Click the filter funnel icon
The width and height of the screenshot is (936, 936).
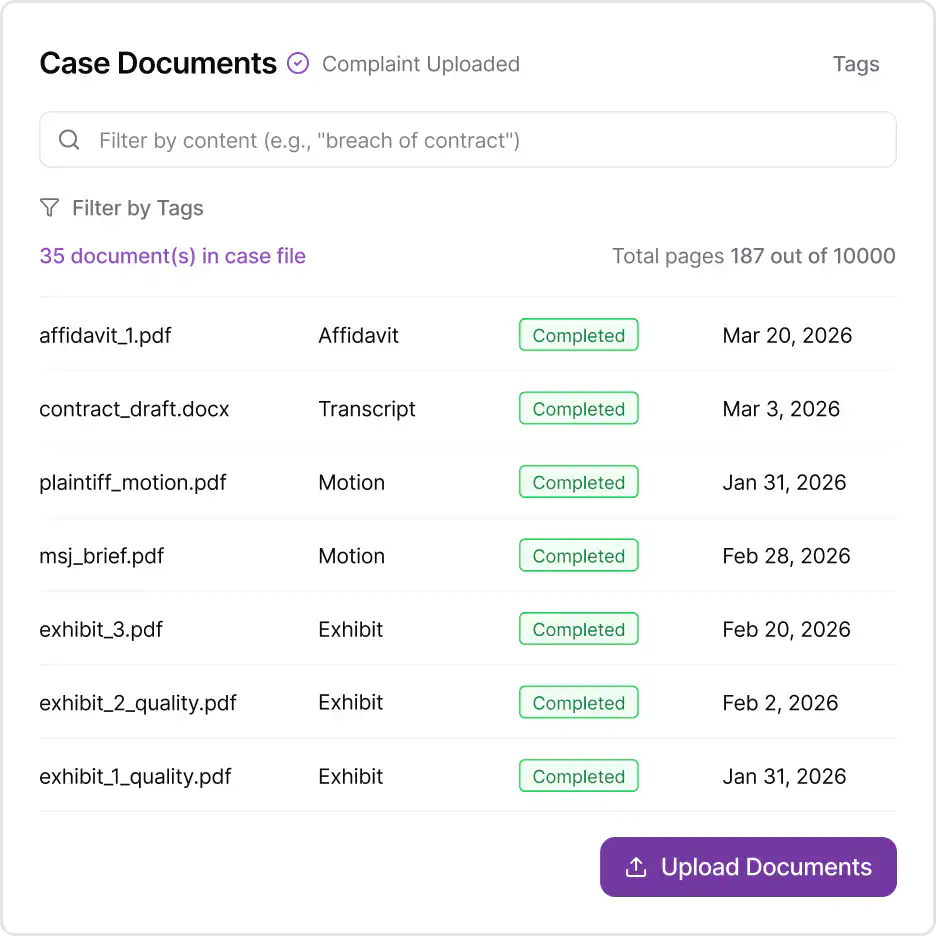pos(49,208)
